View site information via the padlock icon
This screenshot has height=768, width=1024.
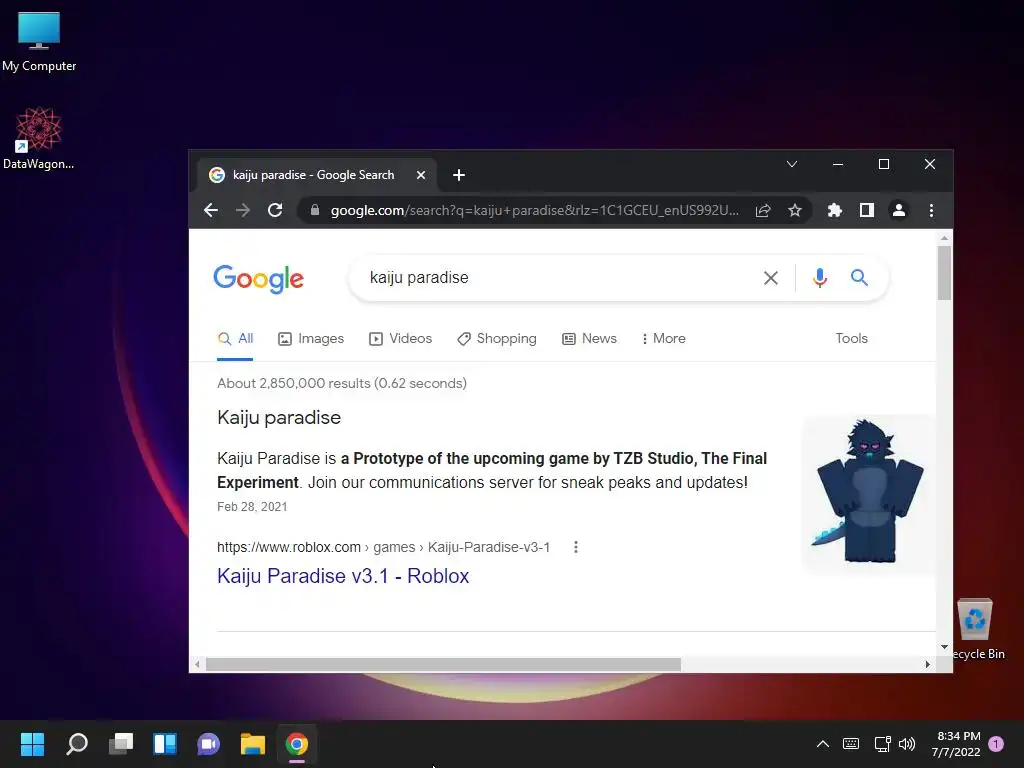[315, 210]
